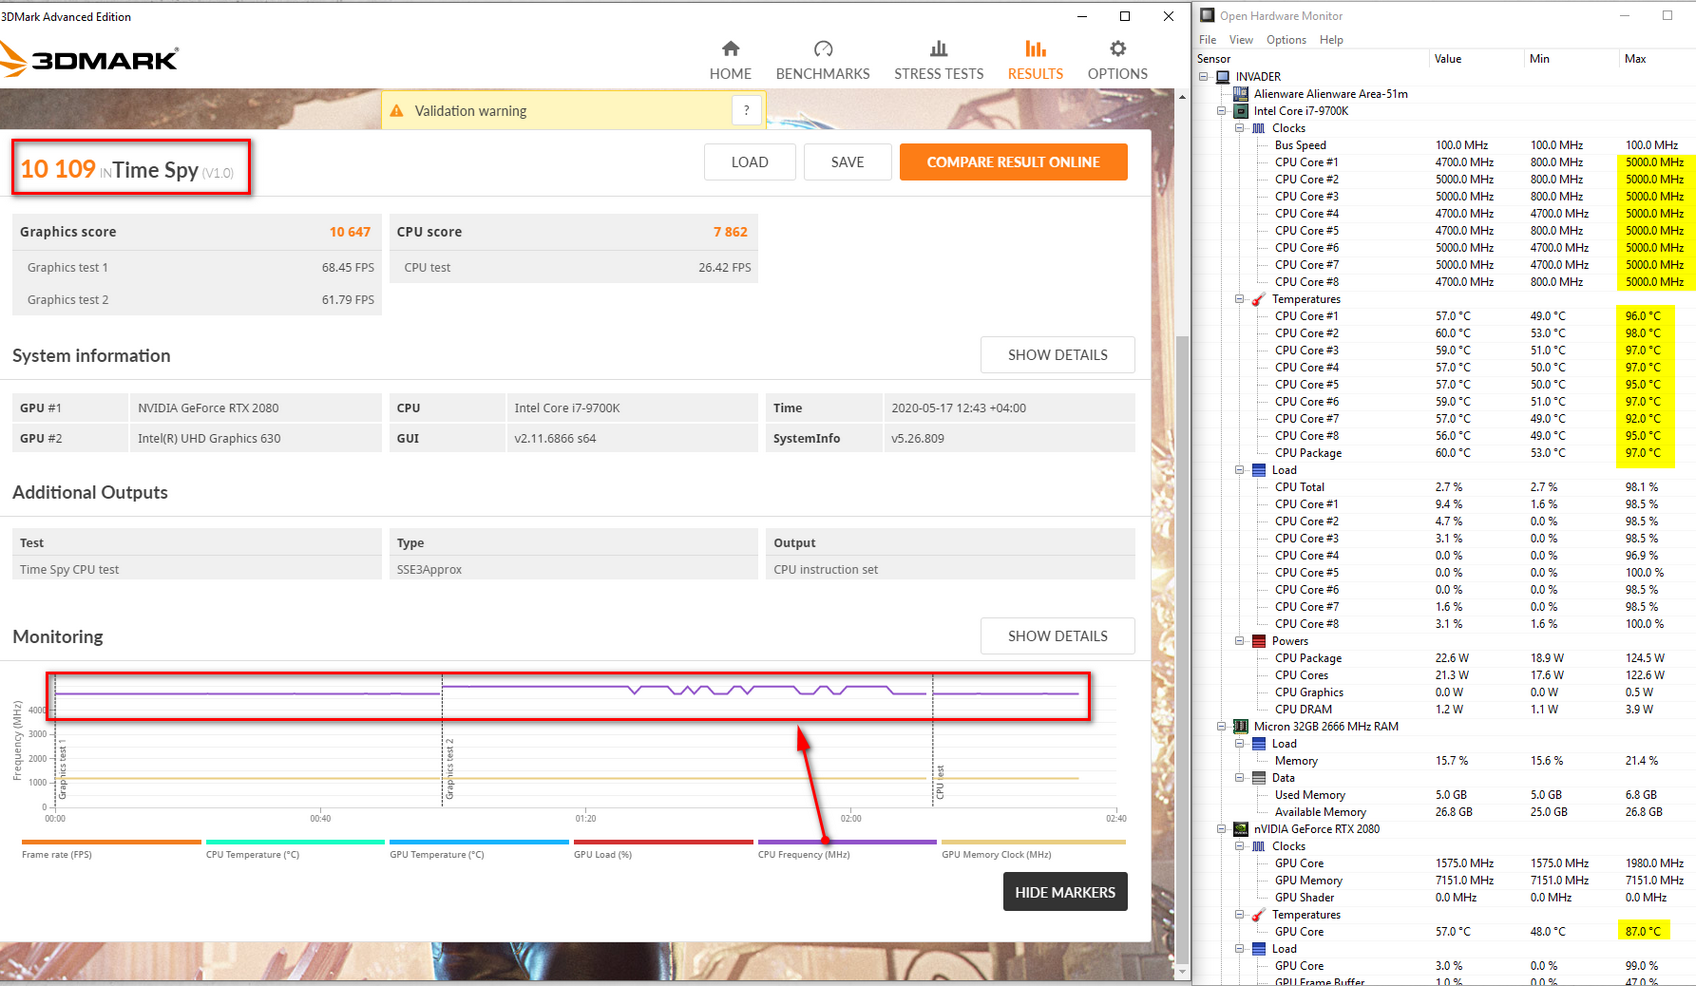Image resolution: width=1696 pixels, height=986 pixels.
Task: Collapse the Powers group
Action: [1240, 641]
